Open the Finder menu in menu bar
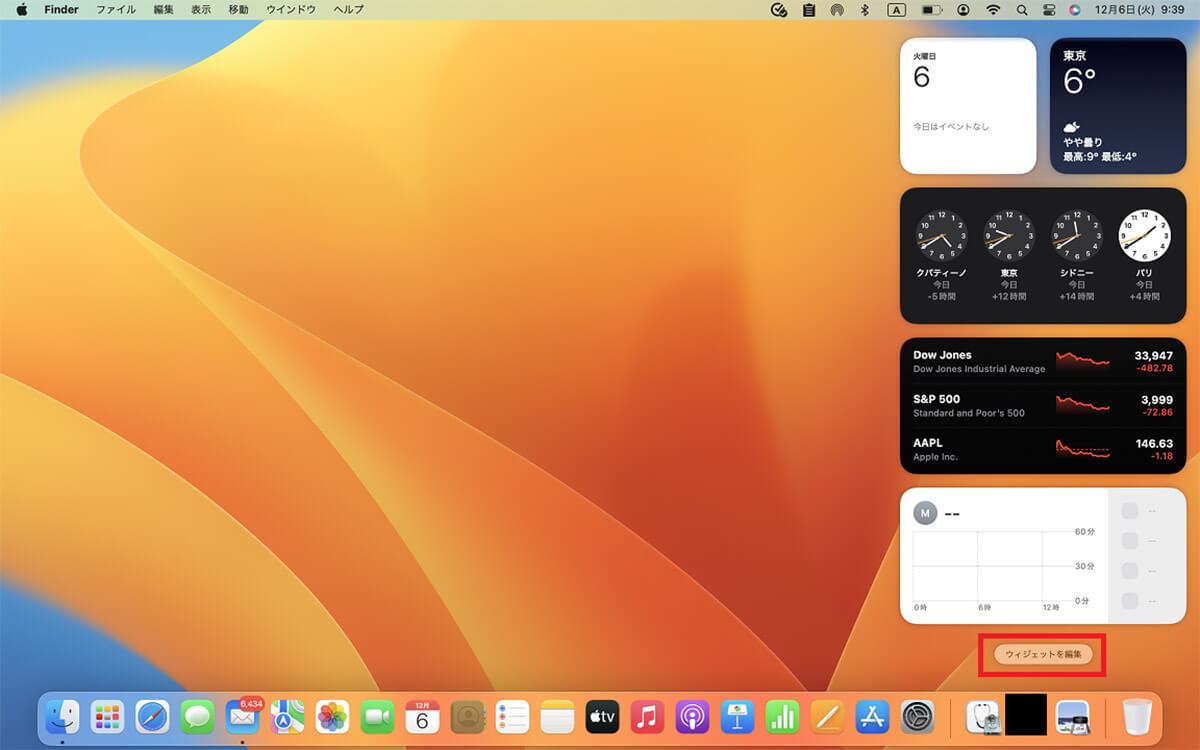 pyautogui.click(x=61, y=9)
